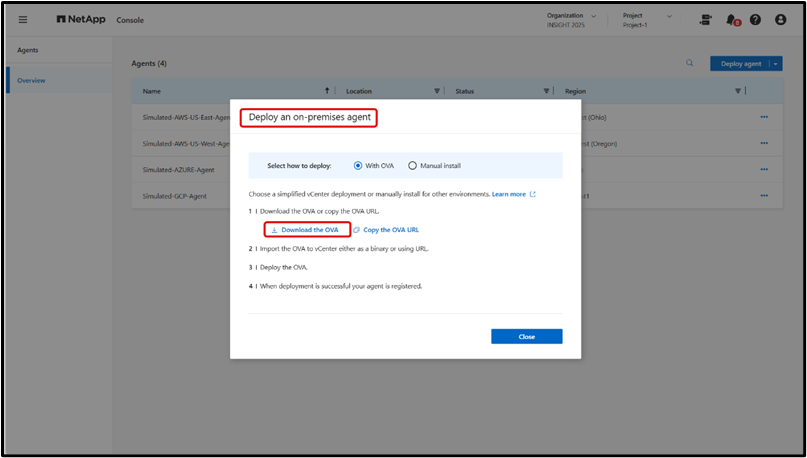
Task: Open the agents connector icon in header
Action: 706,20
